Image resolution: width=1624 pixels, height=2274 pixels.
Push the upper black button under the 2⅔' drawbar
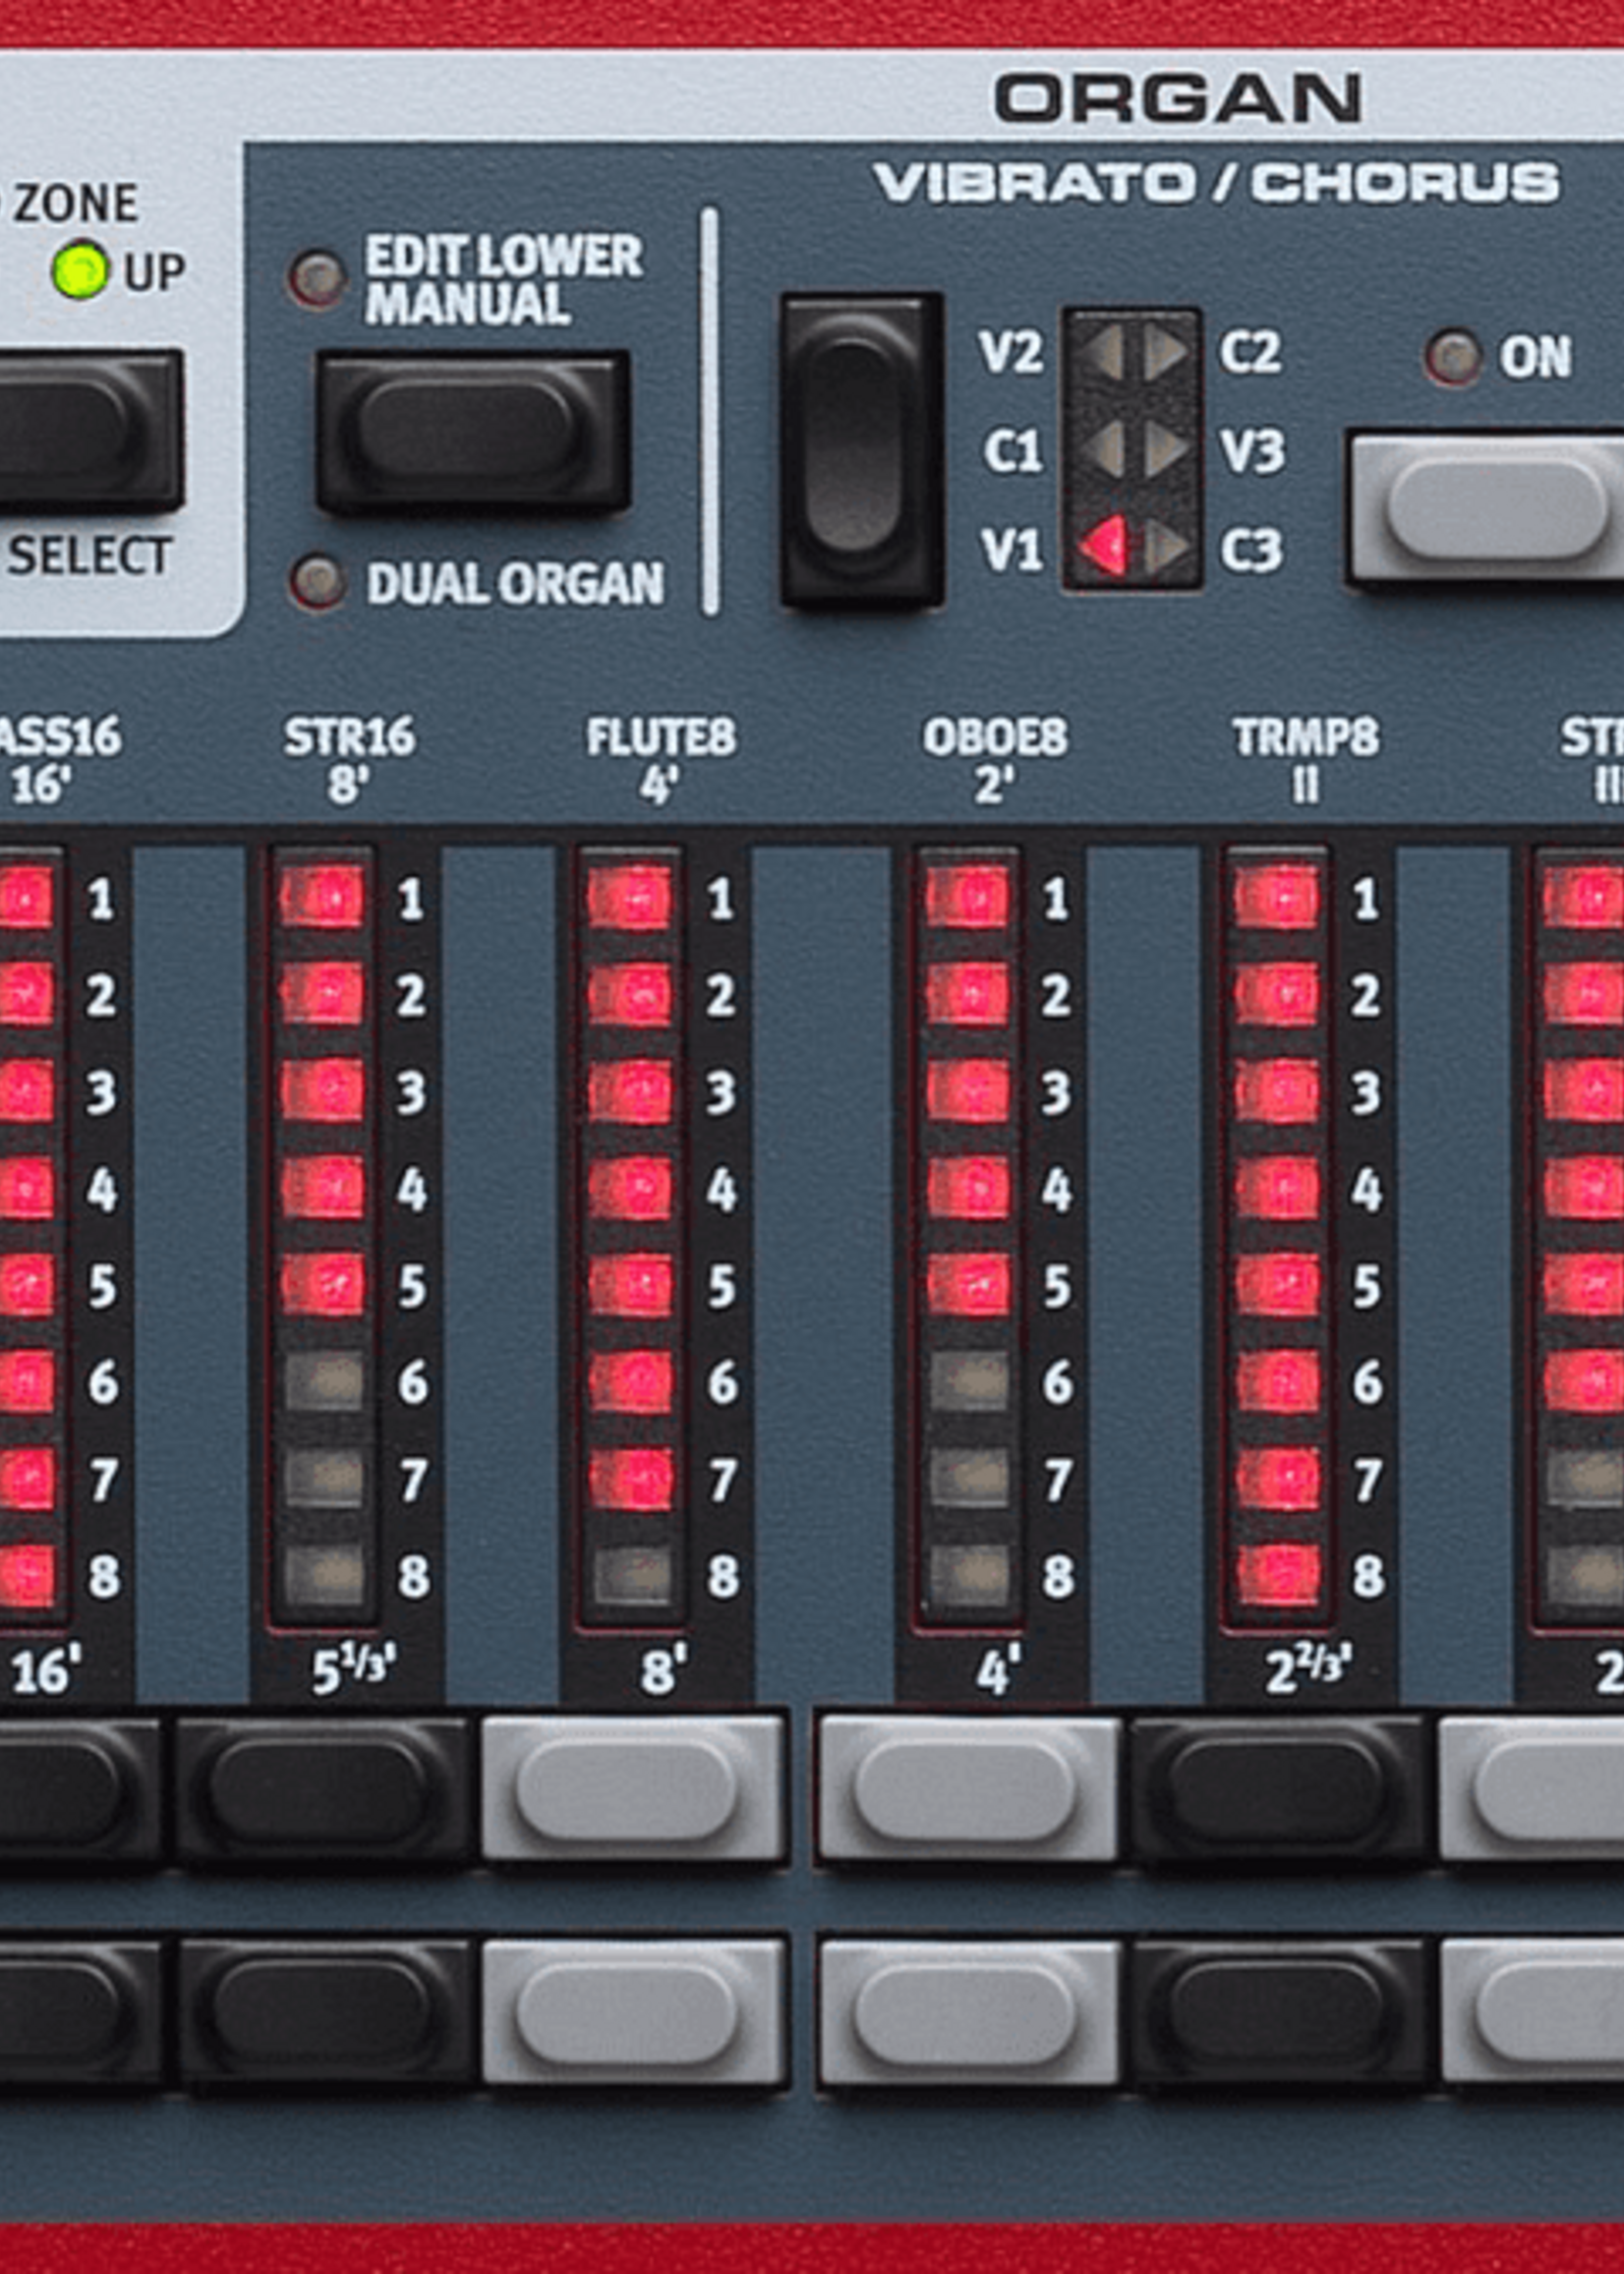tap(1280, 1789)
